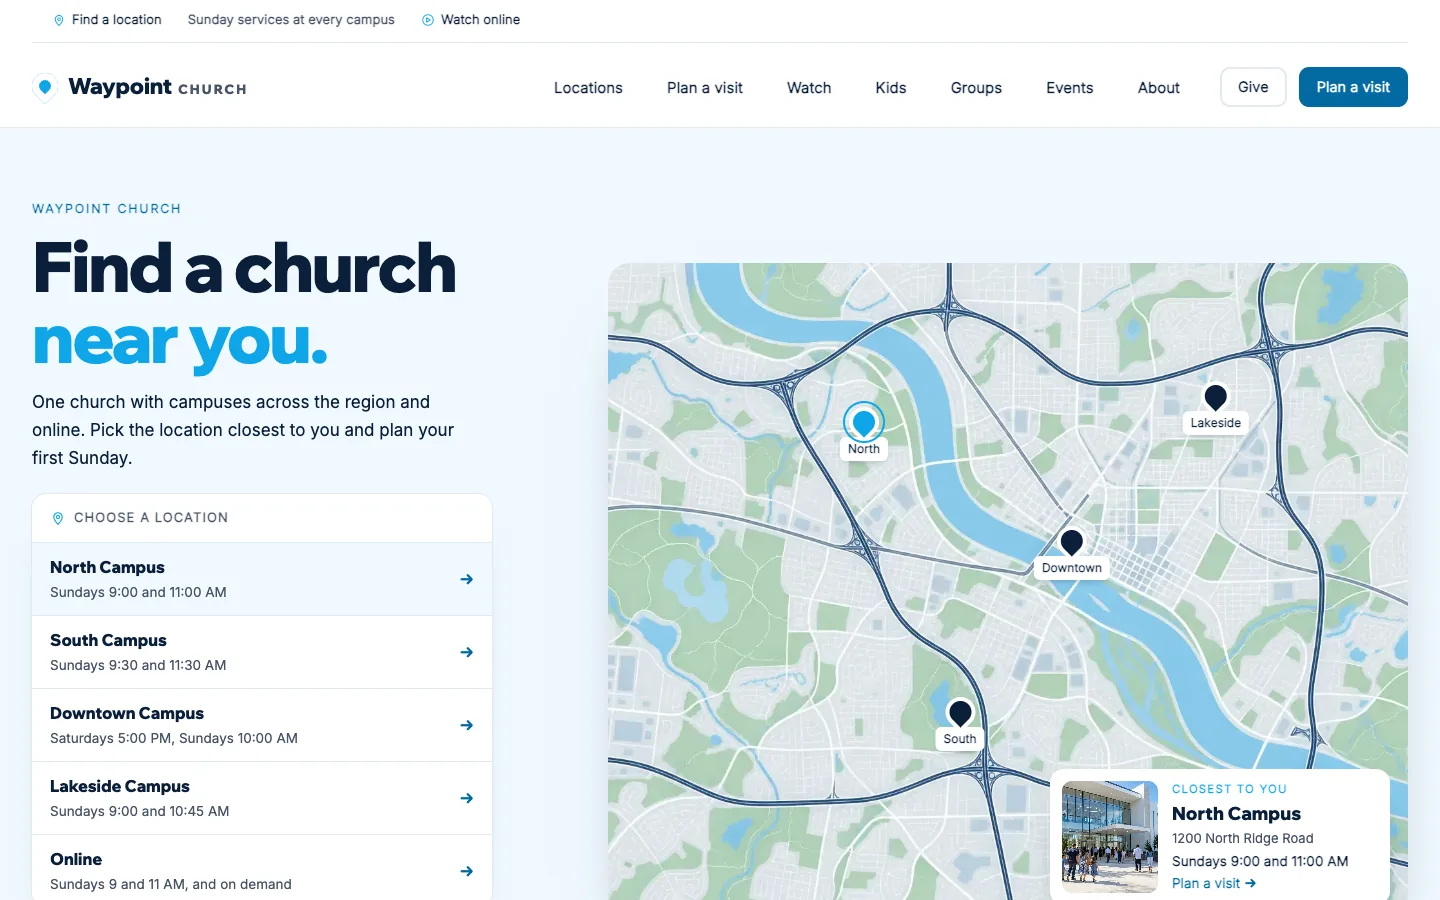Click the arrow on North Campus row
1440x900 pixels.
467,579
